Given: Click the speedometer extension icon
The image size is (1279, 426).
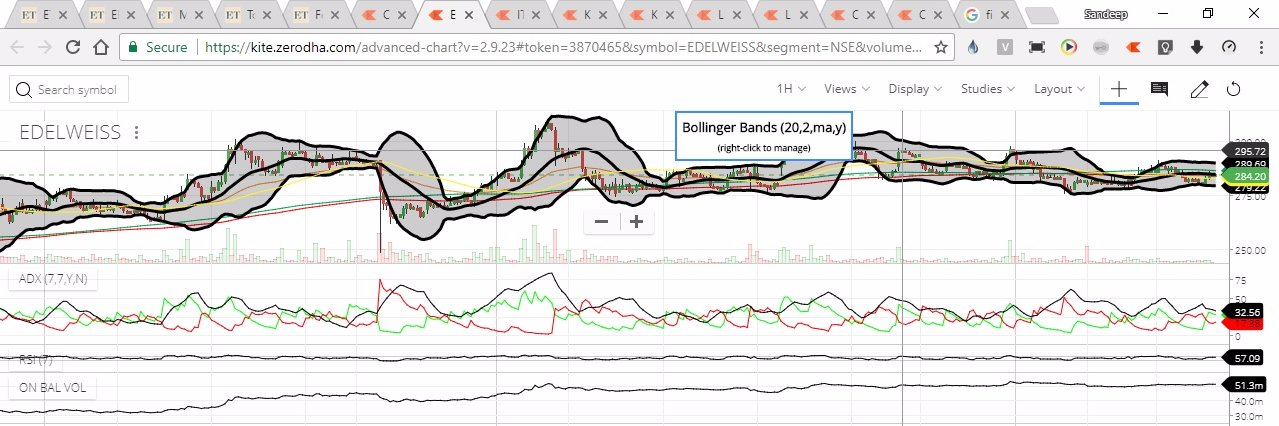Looking at the screenshot, I should [x=1229, y=47].
